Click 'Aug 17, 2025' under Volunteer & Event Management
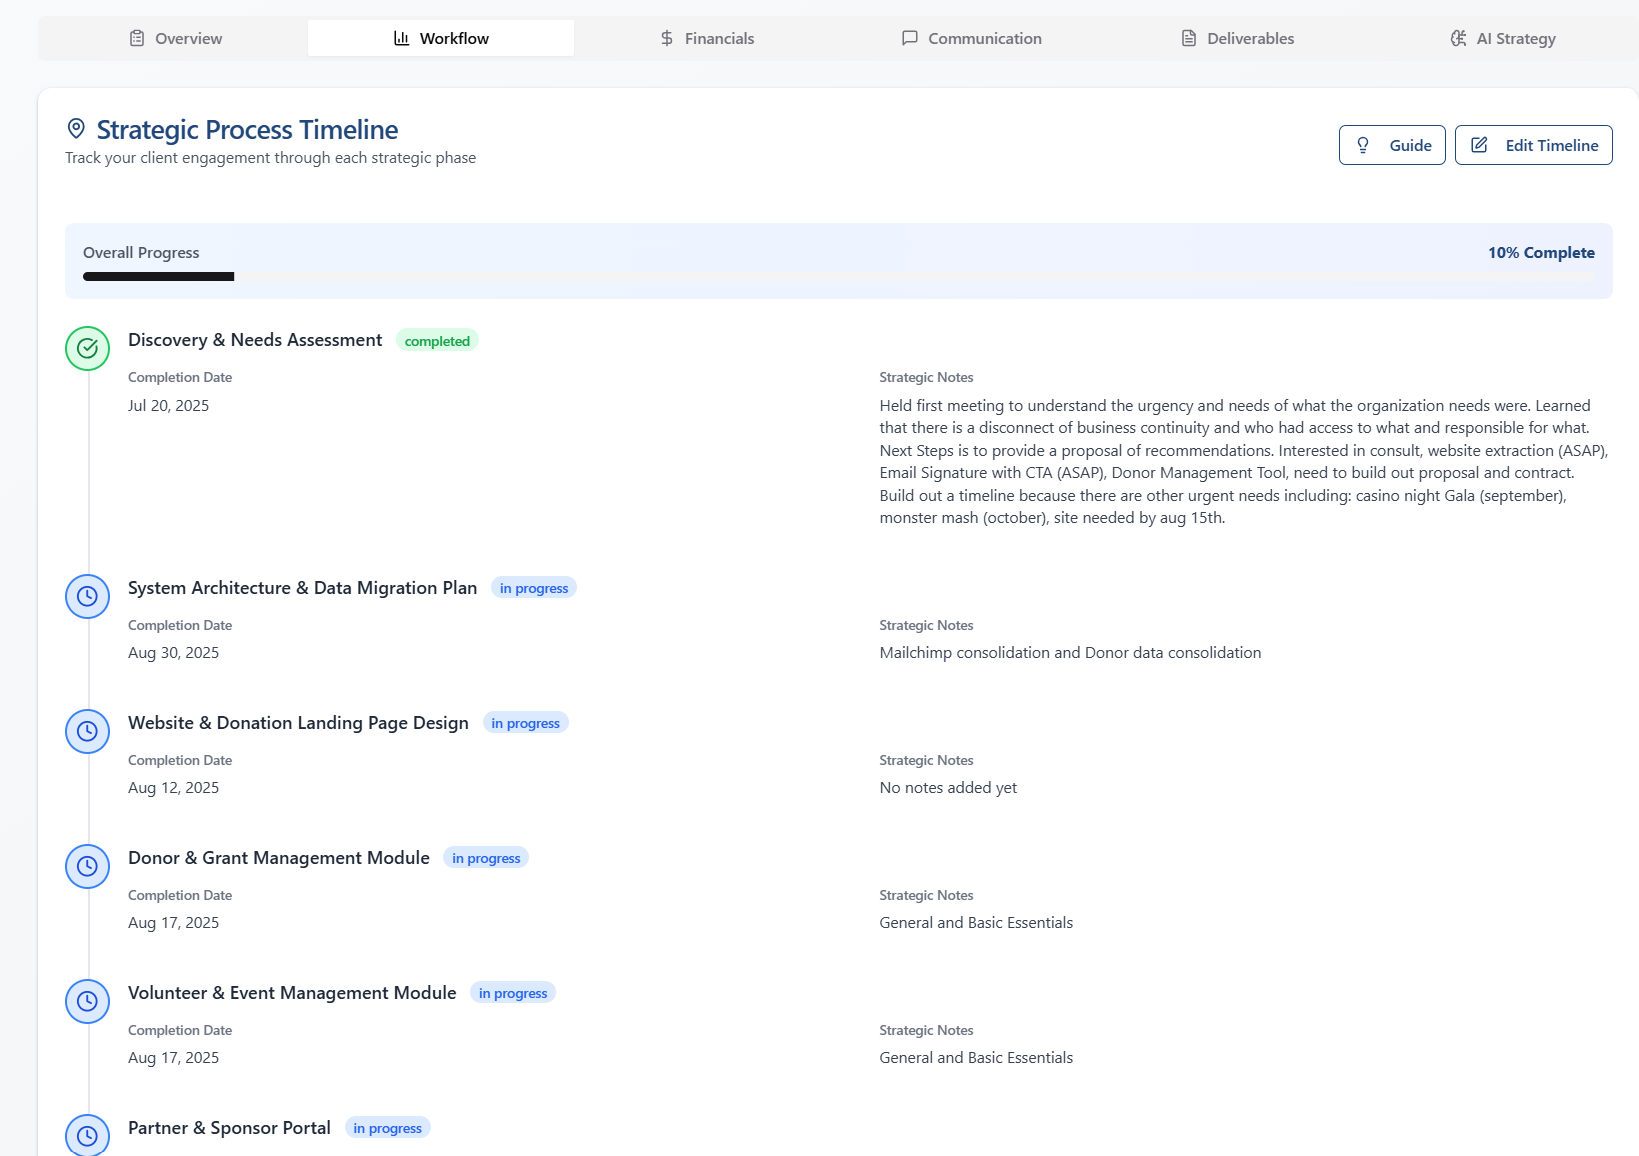 coord(173,1057)
